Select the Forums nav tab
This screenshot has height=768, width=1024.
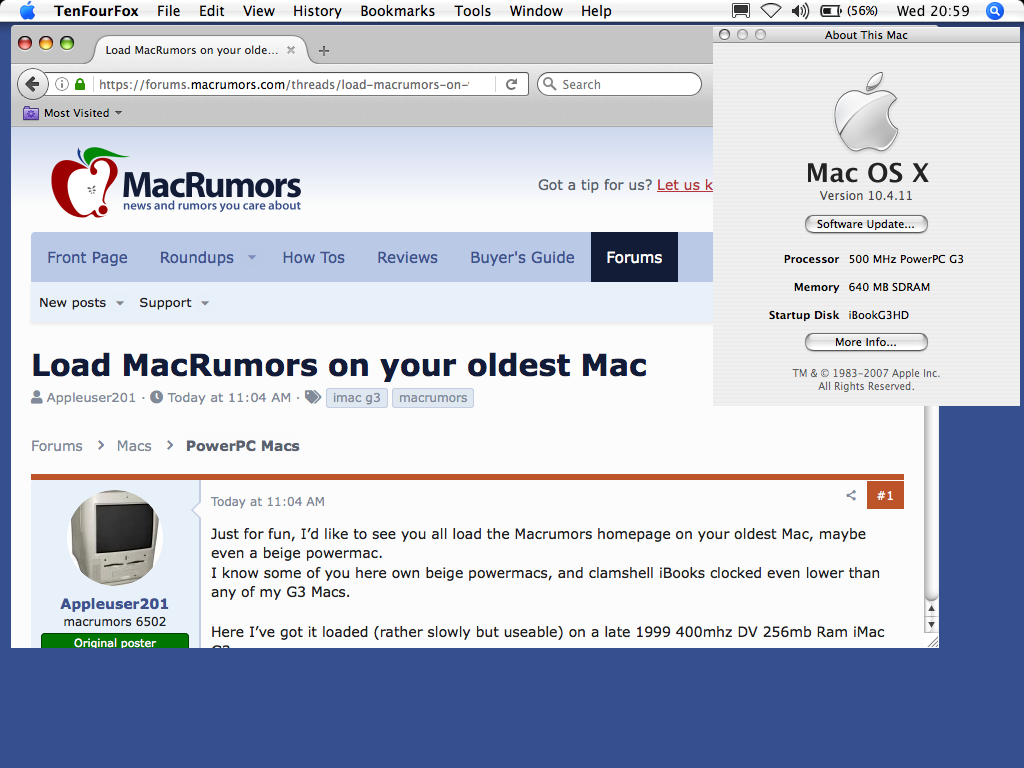pyautogui.click(x=634, y=257)
